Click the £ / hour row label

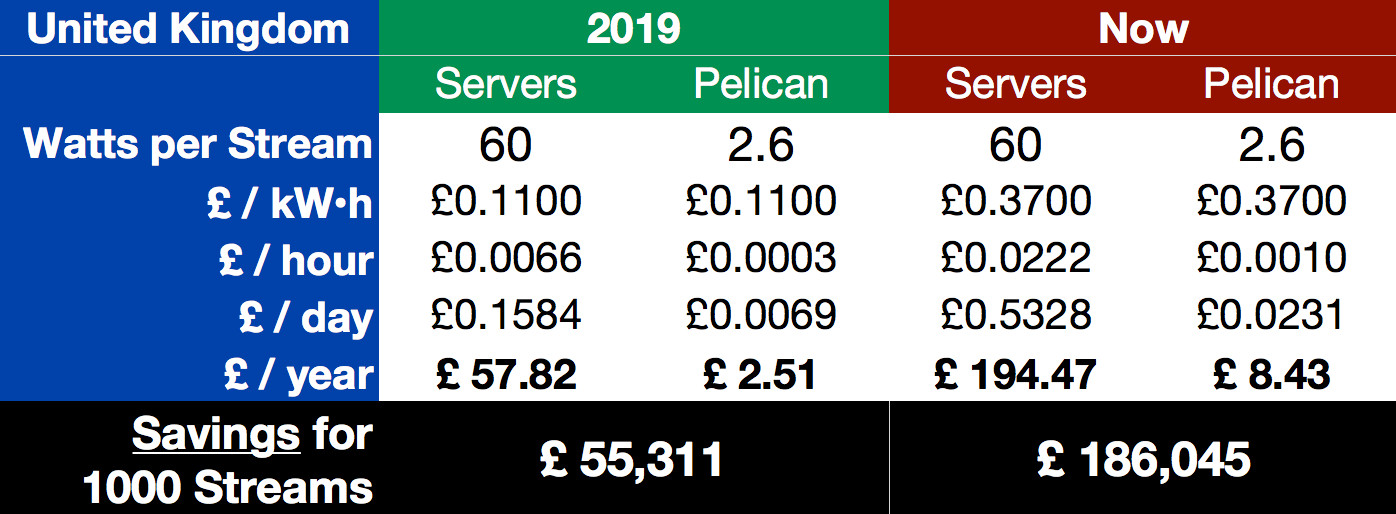pyautogui.click(x=296, y=260)
